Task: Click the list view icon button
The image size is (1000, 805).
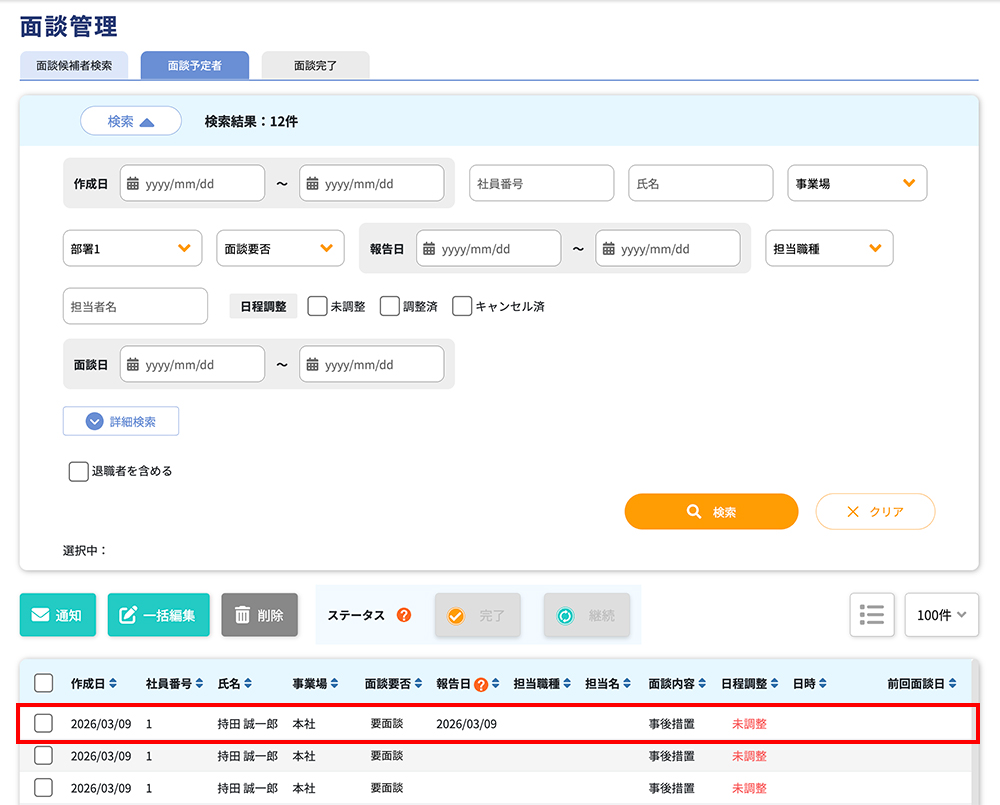Action: pos(871,615)
